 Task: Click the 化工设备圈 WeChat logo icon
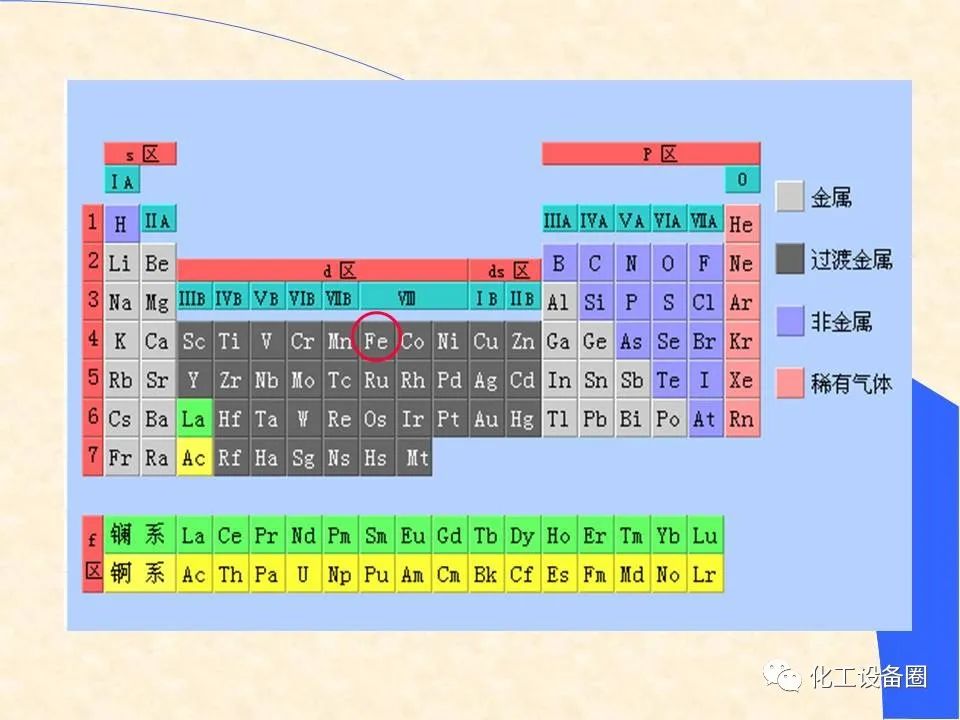[x=783, y=677]
